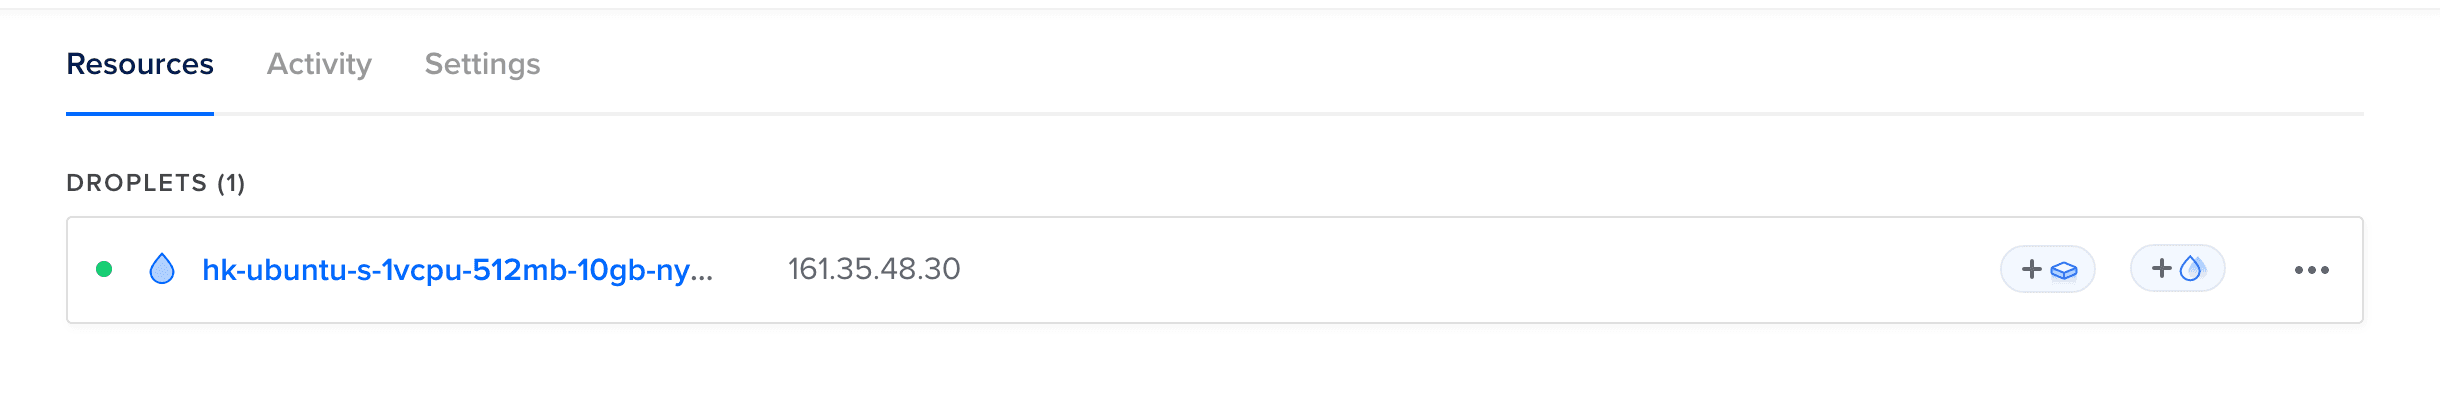Image resolution: width=2440 pixels, height=396 pixels.
Task: Click the DROPLETS (1) section heading
Action: tap(156, 183)
